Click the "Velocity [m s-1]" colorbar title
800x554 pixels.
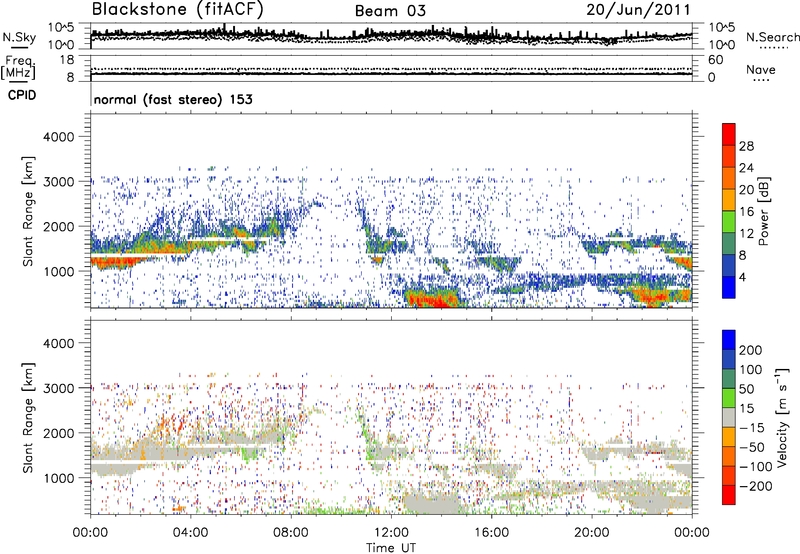click(x=782, y=417)
